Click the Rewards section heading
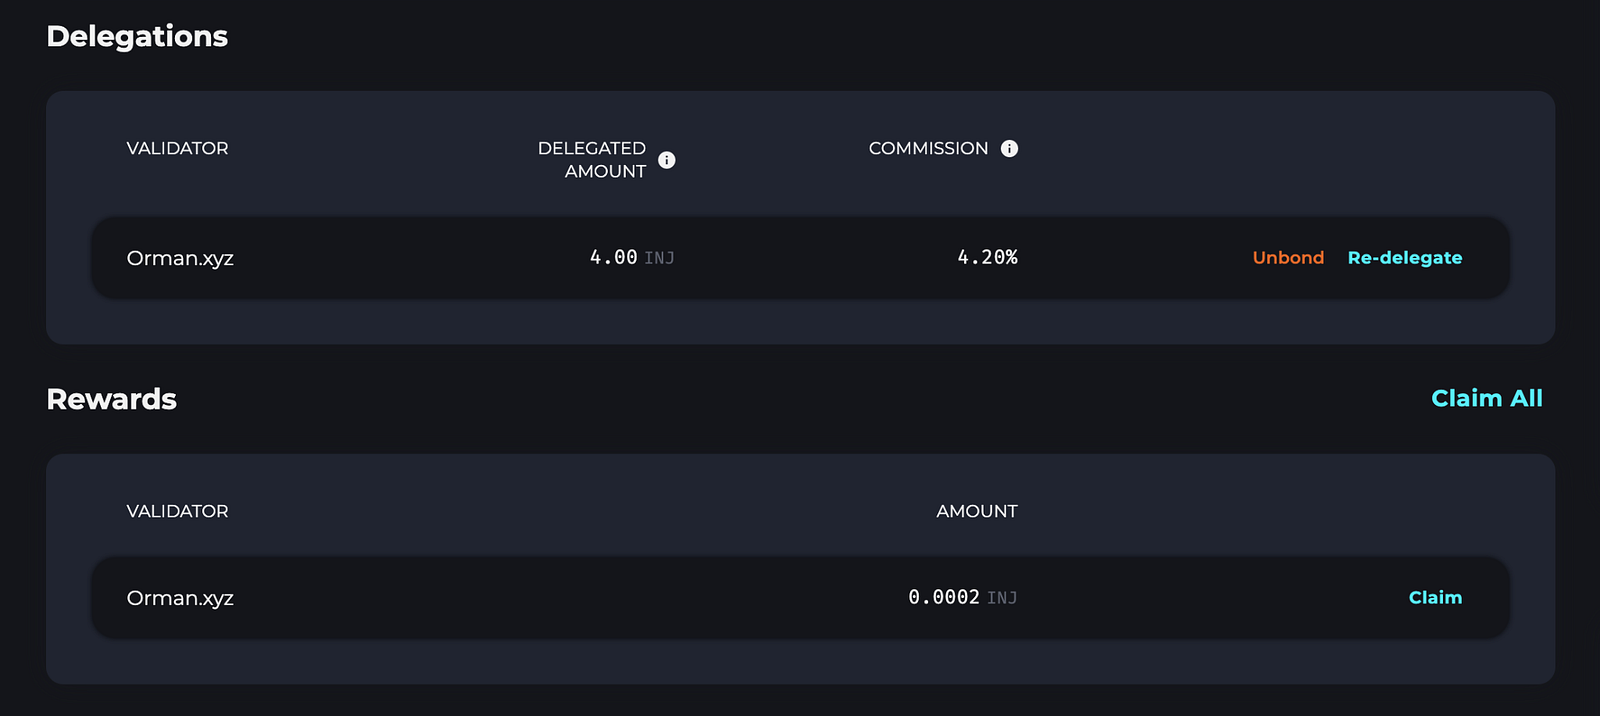The image size is (1600, 716). (x=111, y=400)
